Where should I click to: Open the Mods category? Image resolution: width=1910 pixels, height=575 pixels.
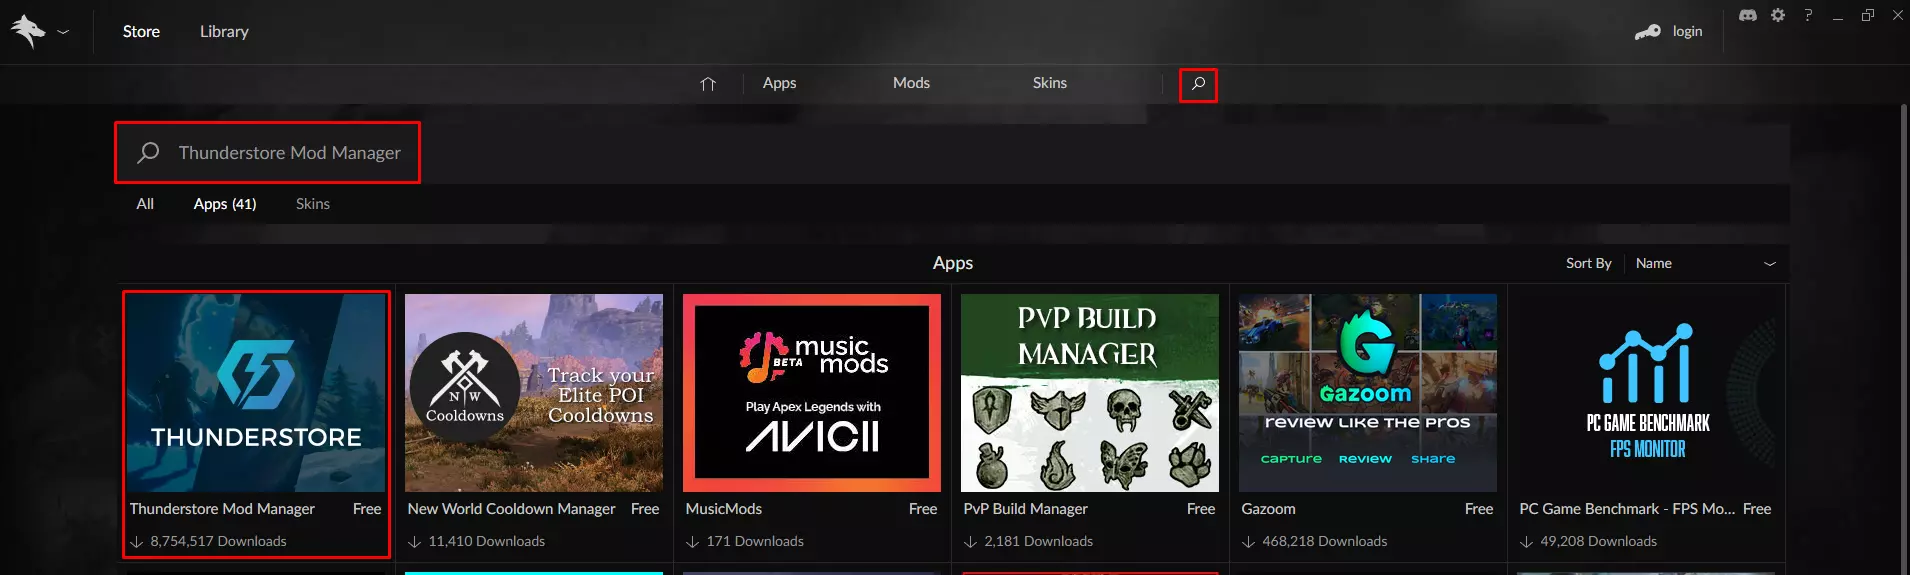click(911, 83)
